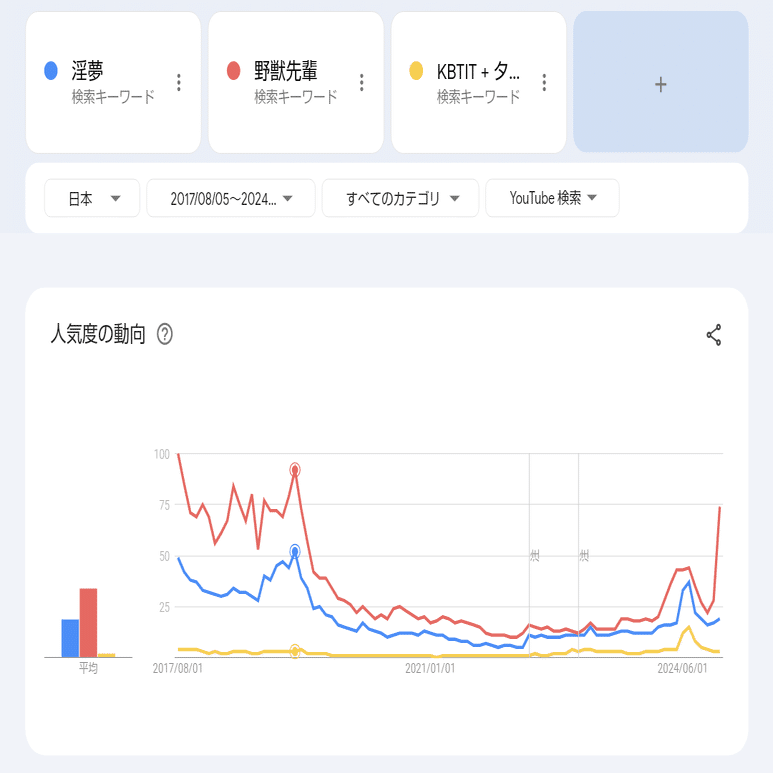
Task: Click the blue average bar
Action: pyautogui.click(x=70, y=638)
